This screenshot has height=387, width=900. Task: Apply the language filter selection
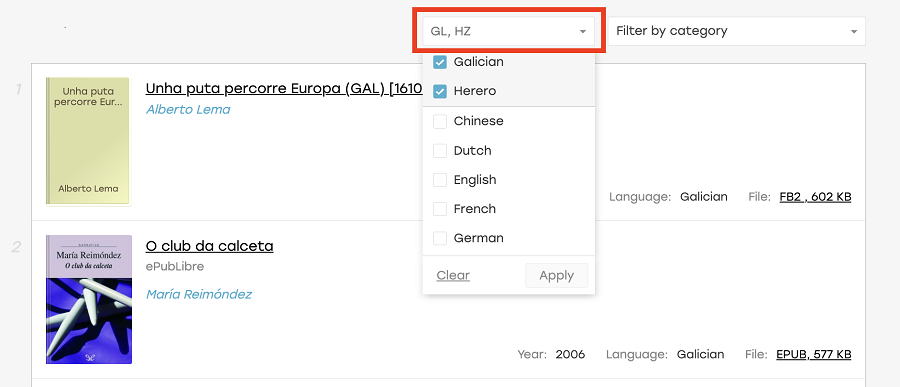click(556, 276)
